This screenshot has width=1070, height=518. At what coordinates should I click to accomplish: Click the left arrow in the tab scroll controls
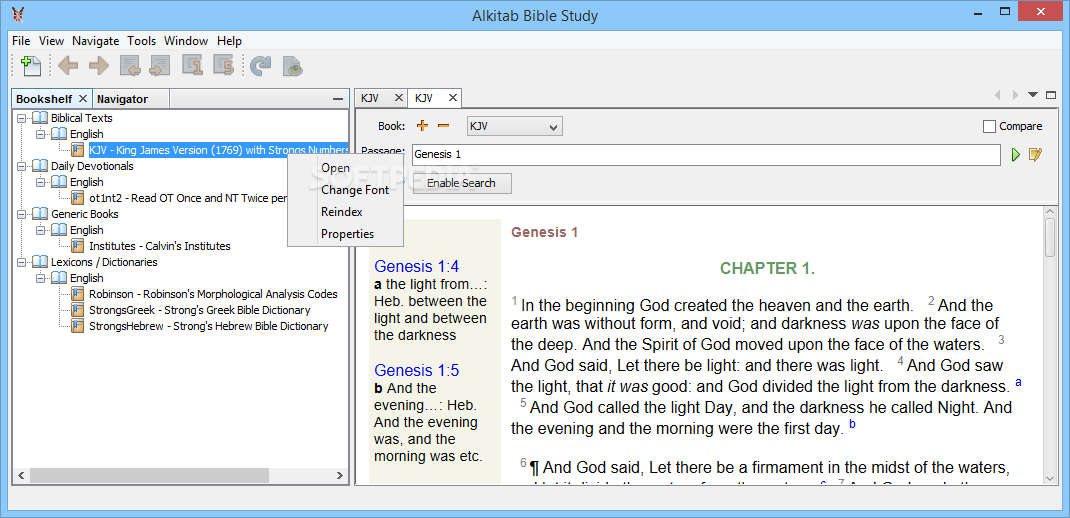coord(997,95)
